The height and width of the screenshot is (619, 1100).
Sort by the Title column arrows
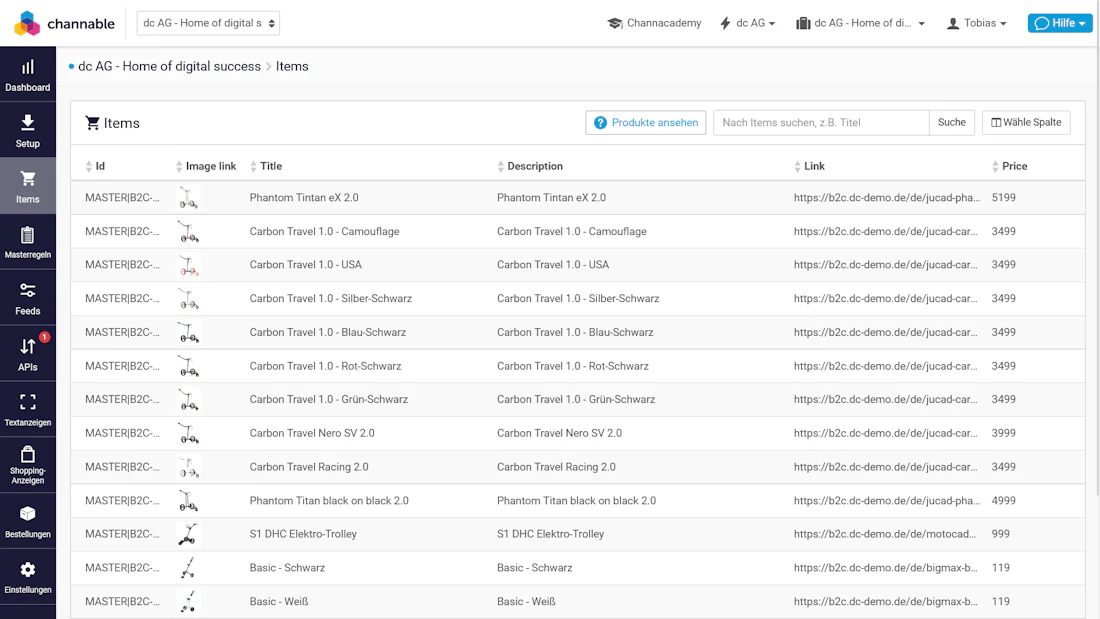pos(253,166)
